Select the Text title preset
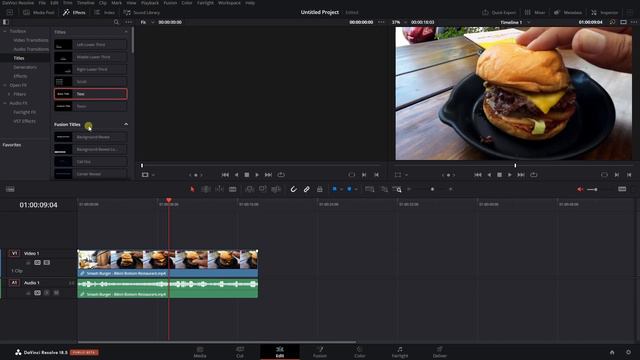Viewport: 640px width, 360px height. pyautogui.click(x=91, y=94)
